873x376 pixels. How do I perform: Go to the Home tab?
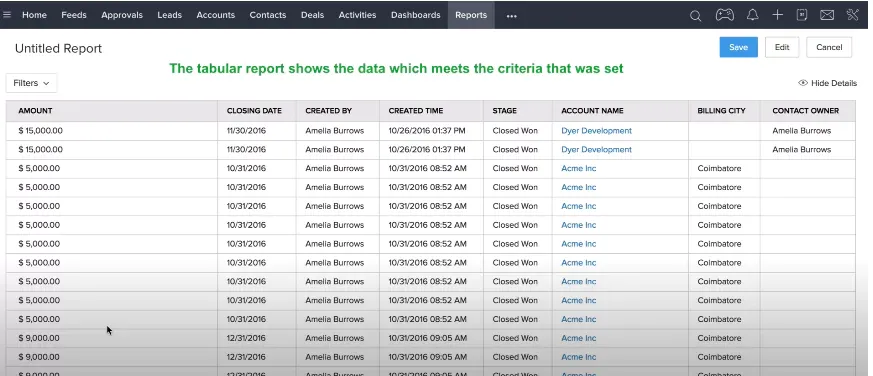[x=35, y=15]
